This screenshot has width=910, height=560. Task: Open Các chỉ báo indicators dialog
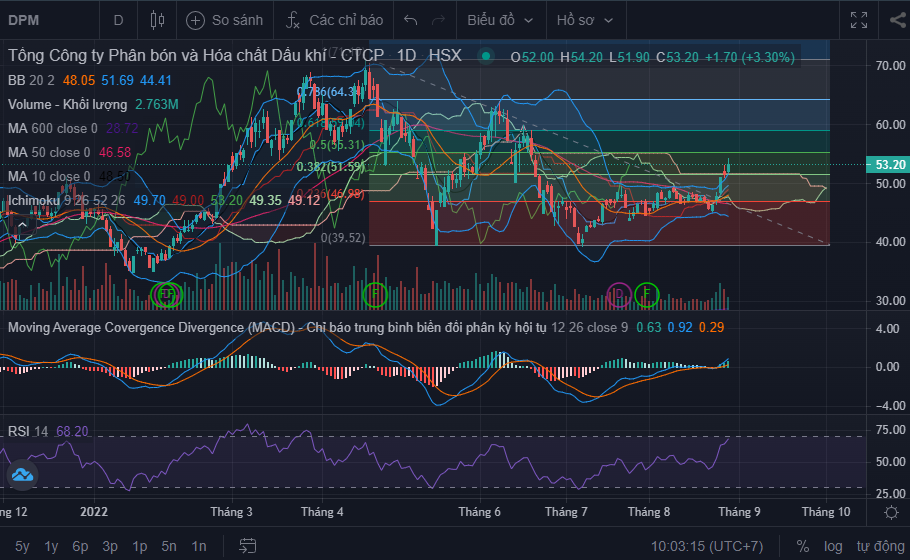click(x=334, y=20)
